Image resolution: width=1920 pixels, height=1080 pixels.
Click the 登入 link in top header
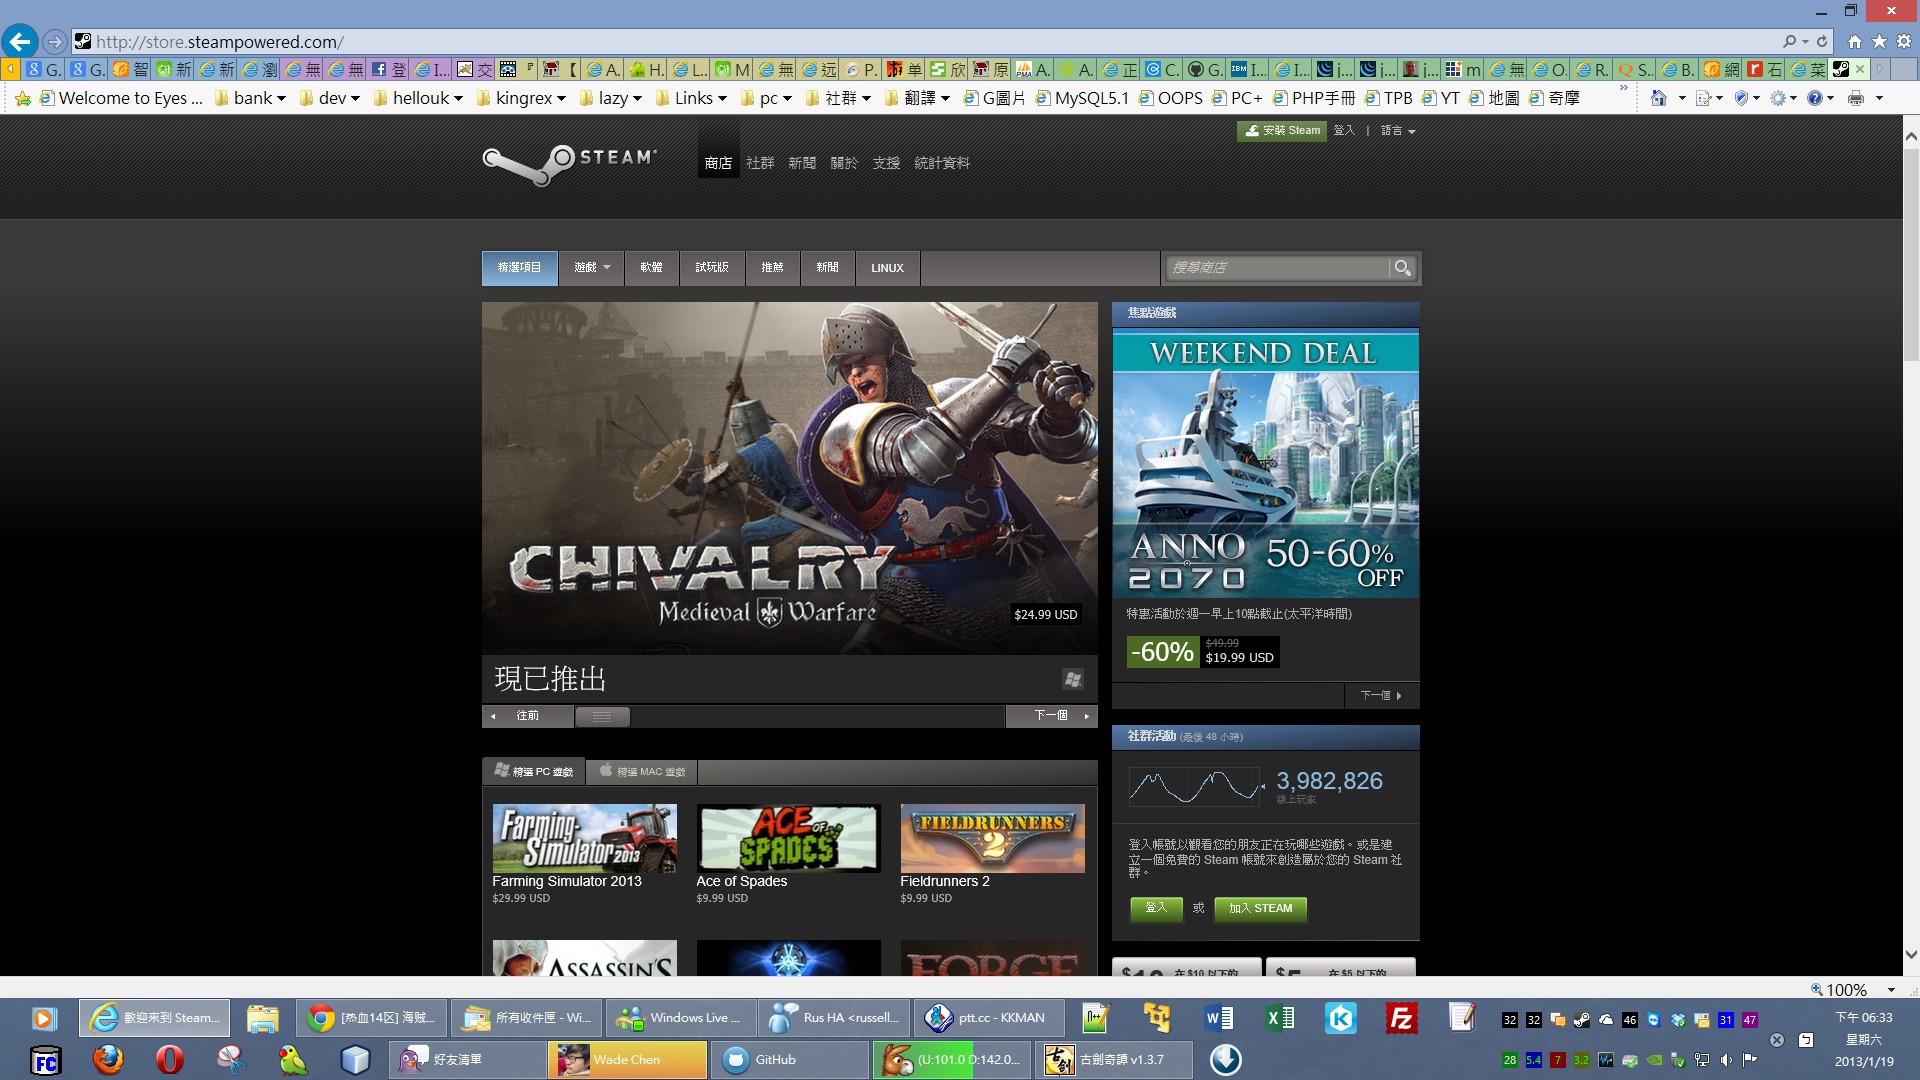click(1343, 131)
